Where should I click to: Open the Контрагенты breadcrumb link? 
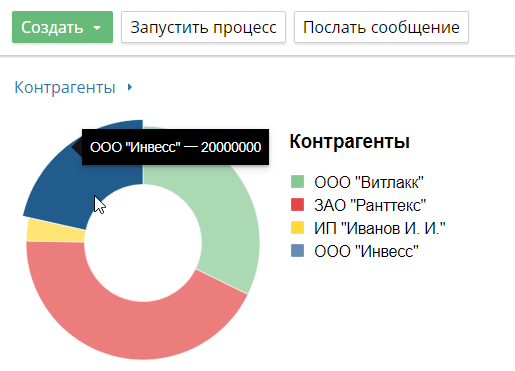[x=65, y=87]
